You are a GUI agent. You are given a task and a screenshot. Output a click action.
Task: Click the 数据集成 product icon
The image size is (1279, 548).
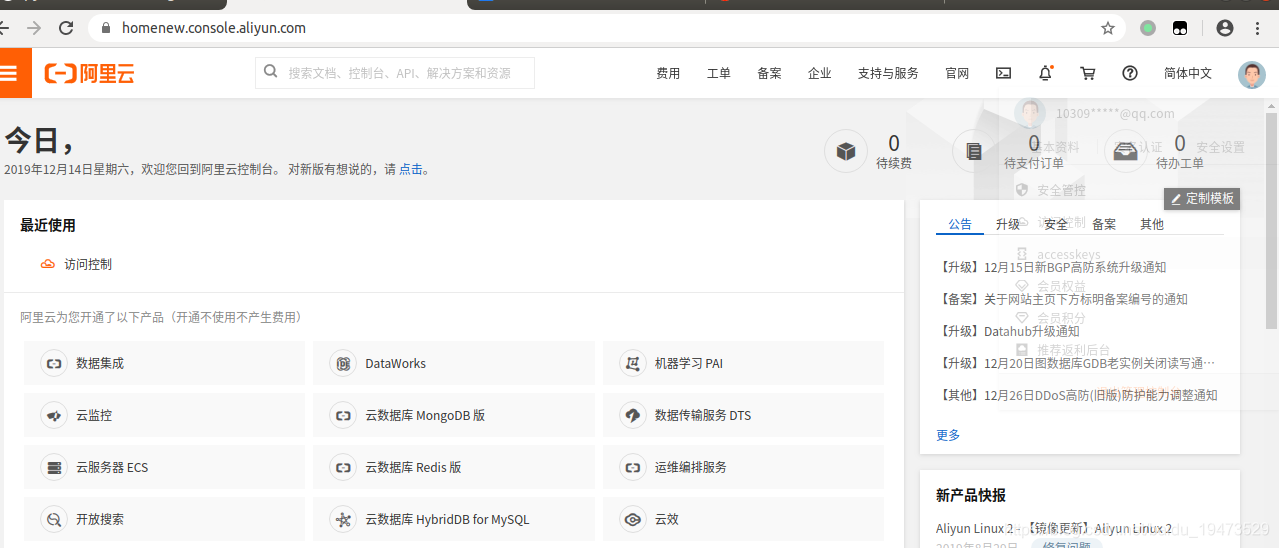click(53, 363)
